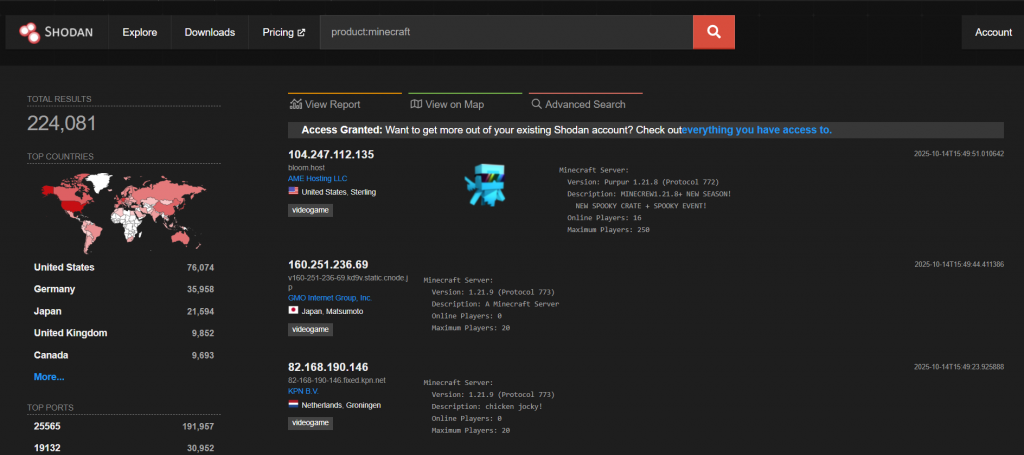Viewport: 1024px width, 455px height.
Task: Click the 224,081 total results count
Action: pyautogui.click(x=61, y=123)
